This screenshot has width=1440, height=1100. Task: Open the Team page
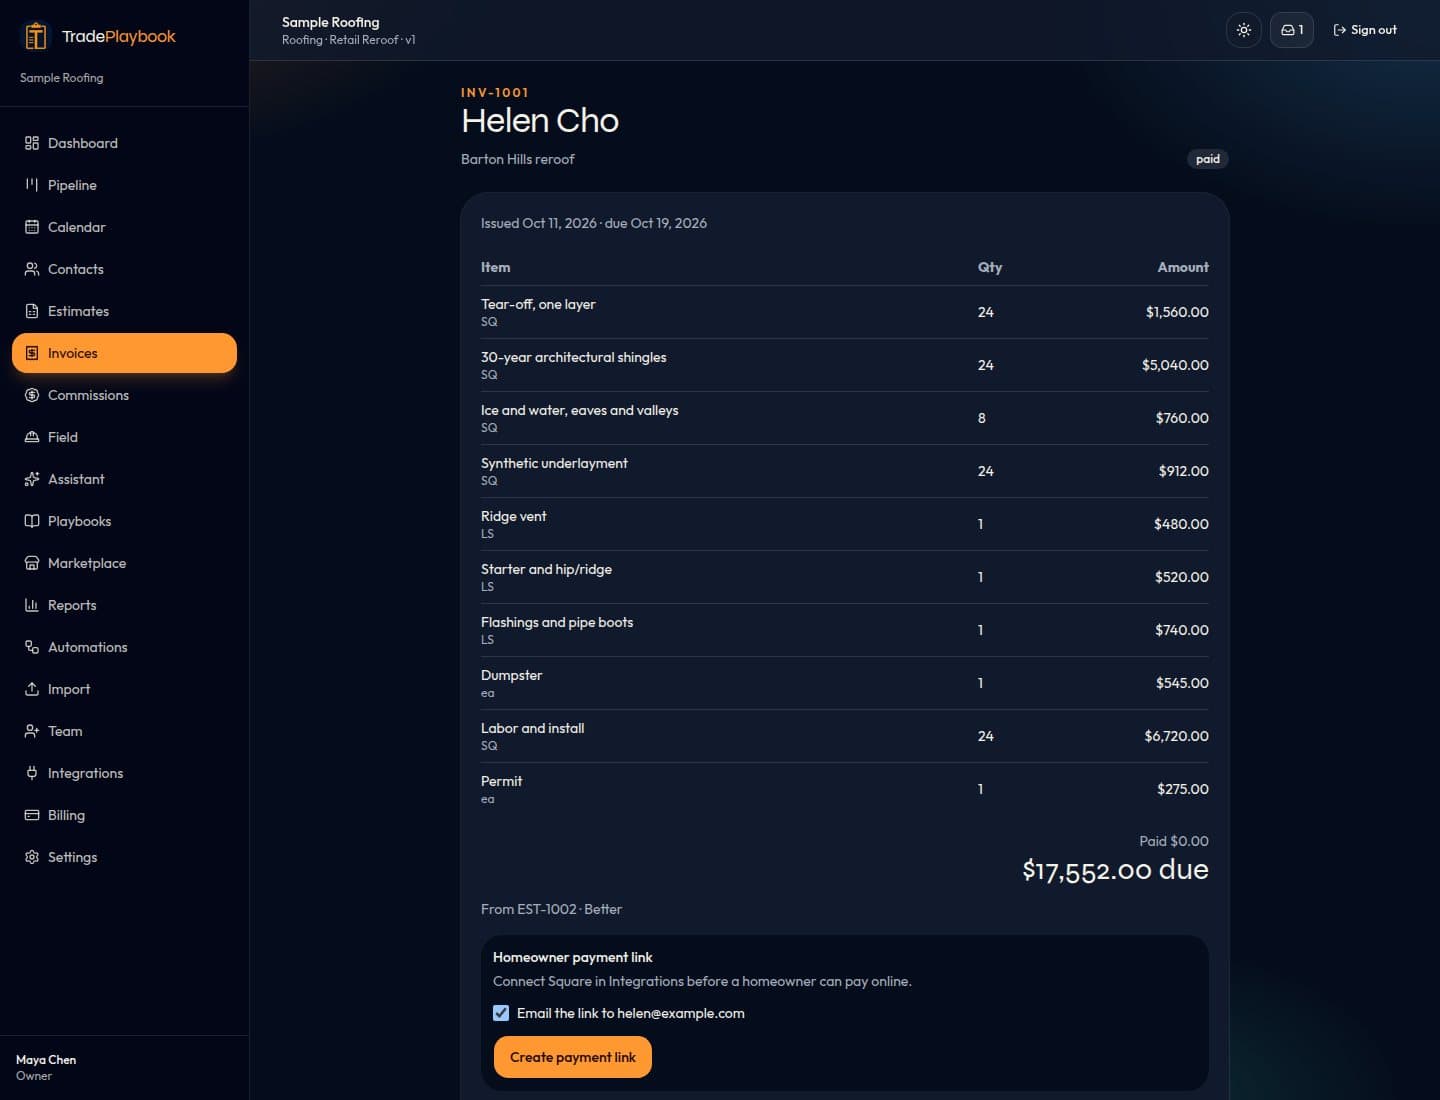click(124, 731)
